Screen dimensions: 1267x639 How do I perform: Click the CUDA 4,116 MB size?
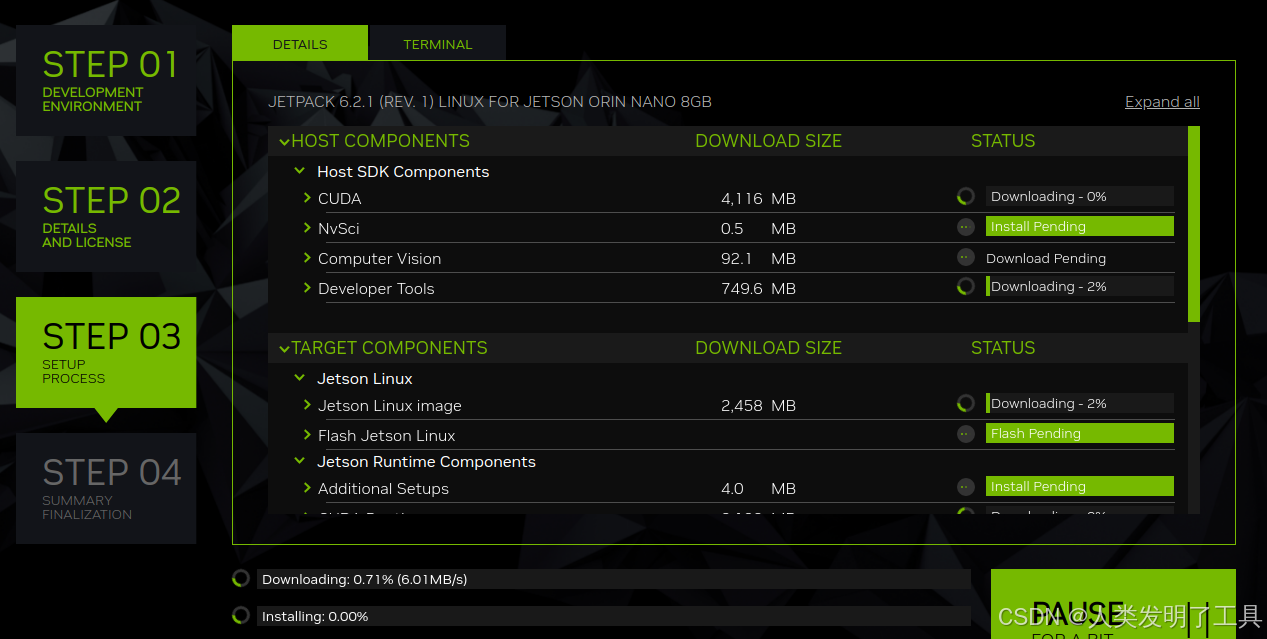pos(758,199)
